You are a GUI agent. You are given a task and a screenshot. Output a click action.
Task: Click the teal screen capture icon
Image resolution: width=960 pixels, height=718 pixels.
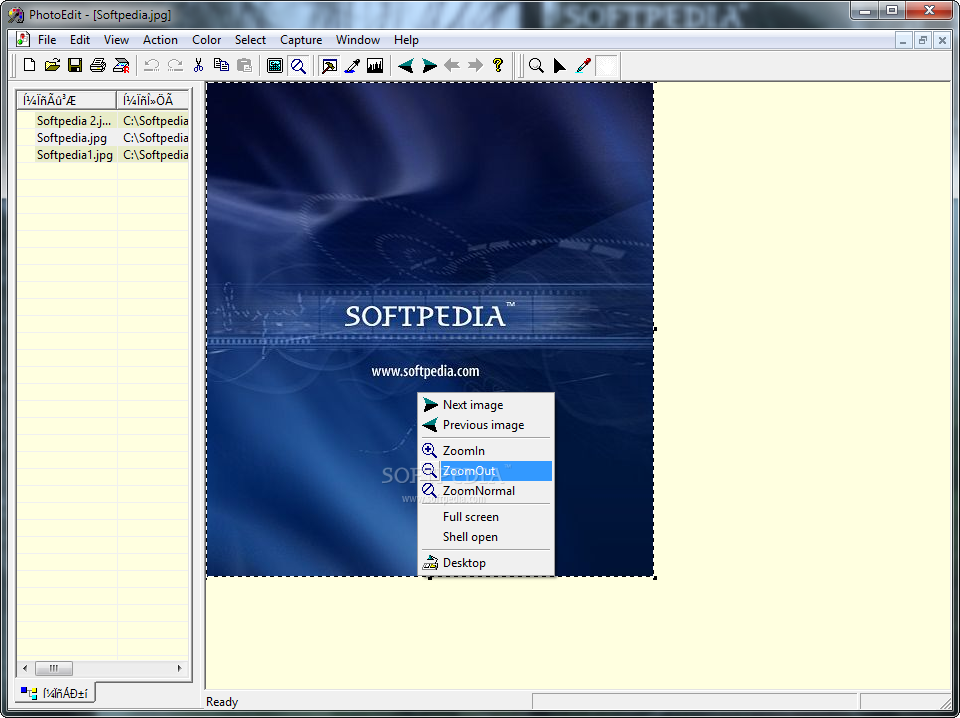pos(275,65)
